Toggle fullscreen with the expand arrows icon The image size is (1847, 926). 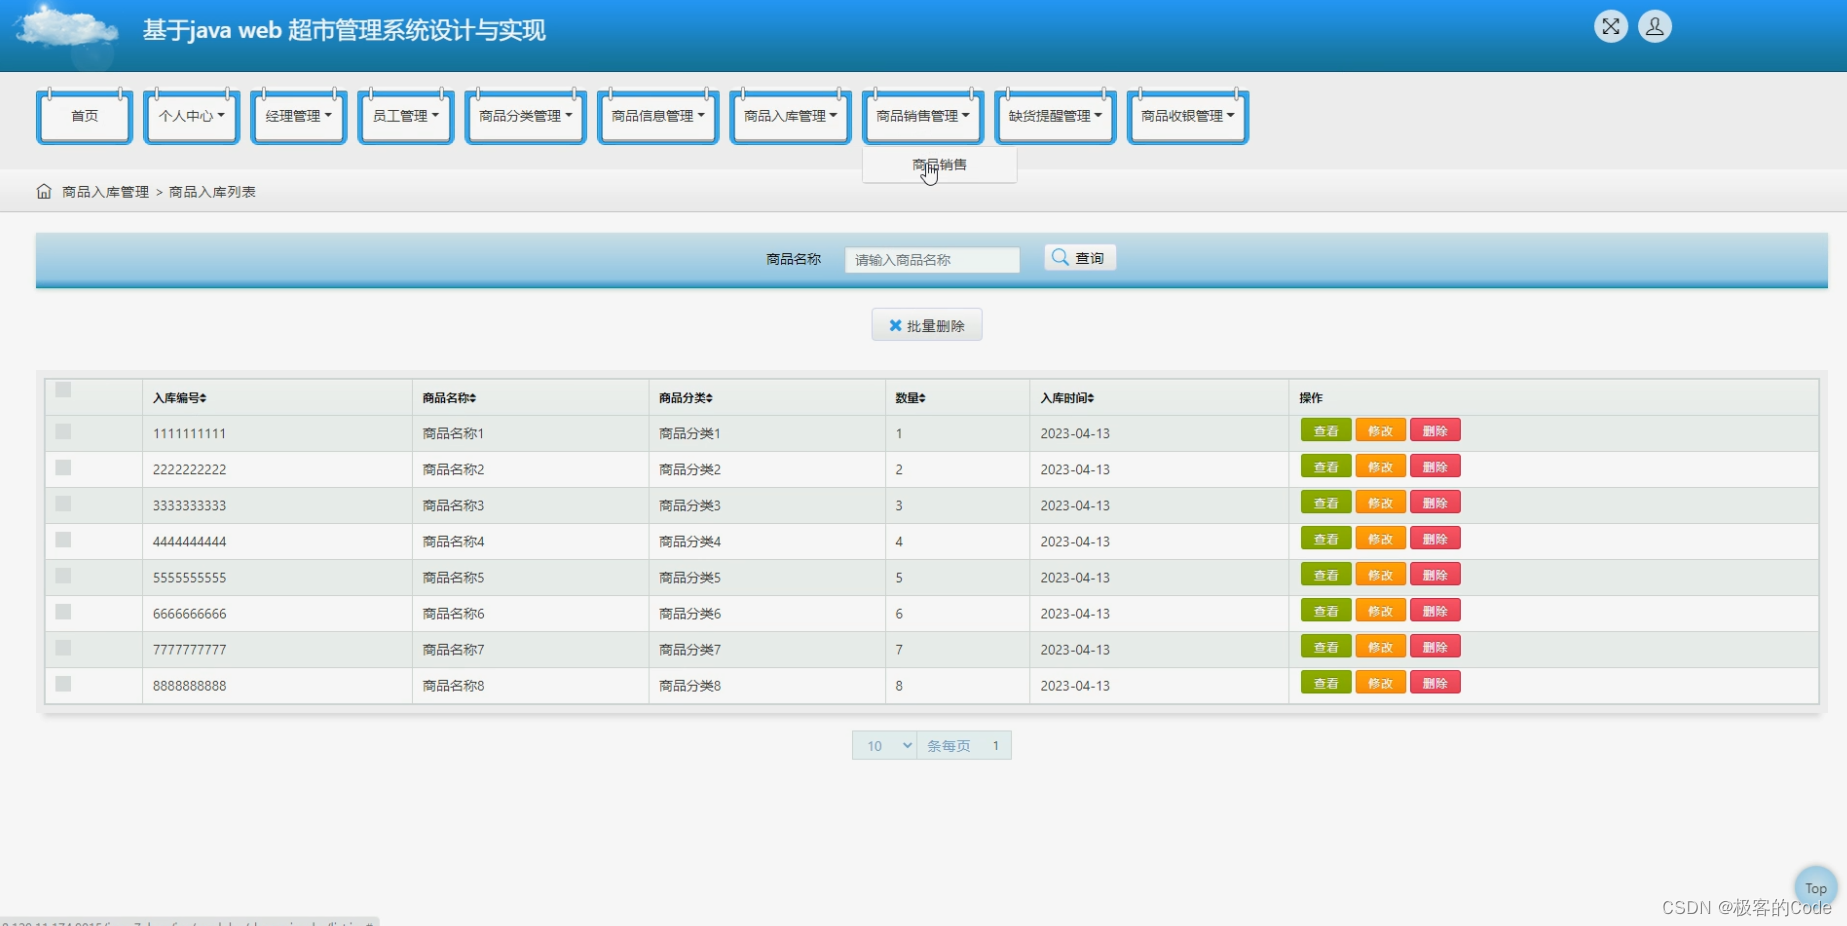pyautogui.click(x=1610, y=27)
